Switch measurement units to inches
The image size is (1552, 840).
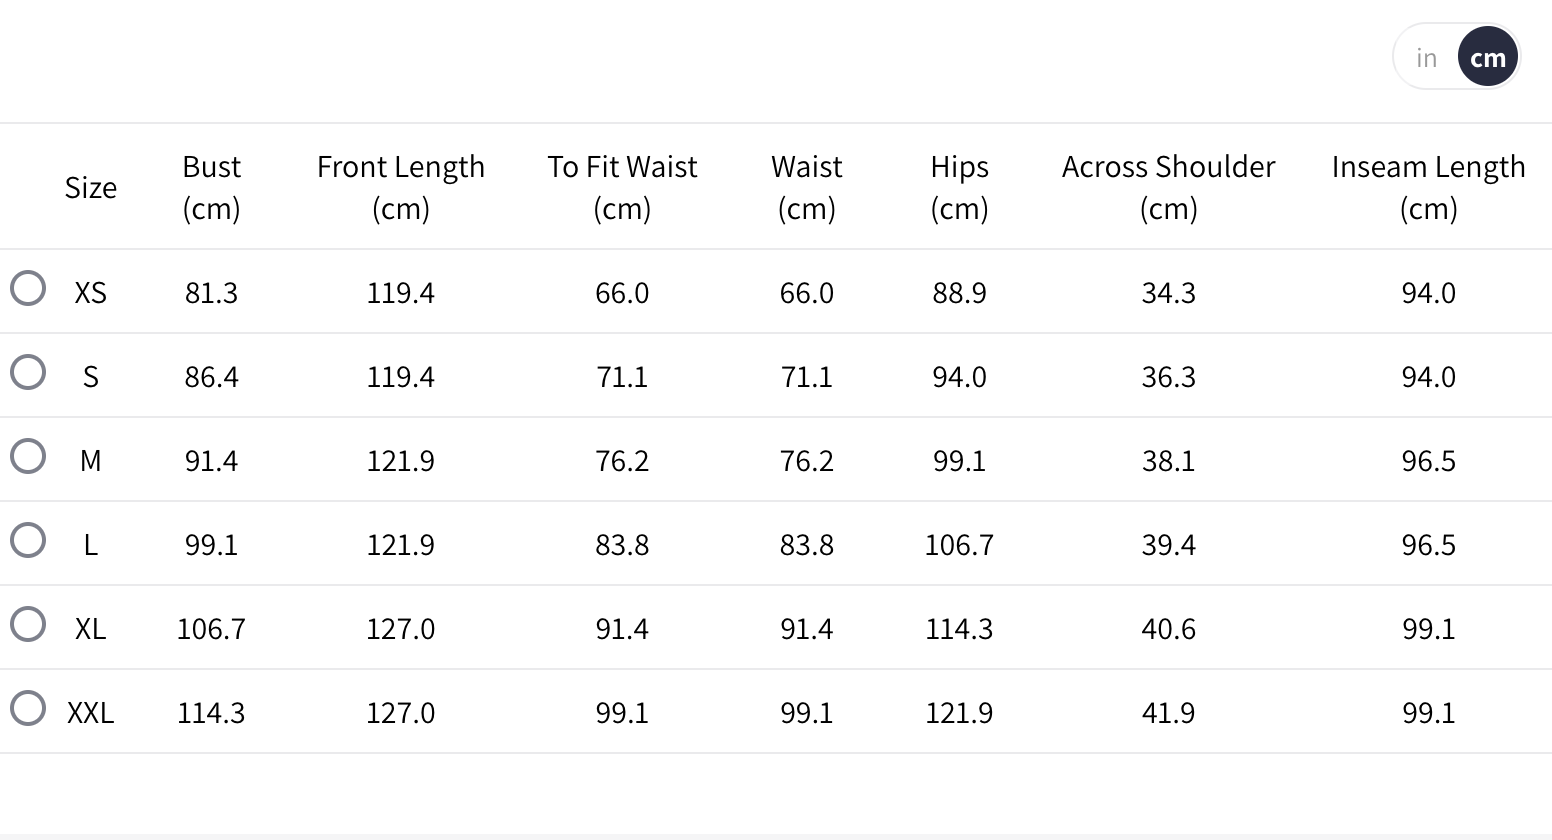pyautogui.click(x=1426, y=58)
